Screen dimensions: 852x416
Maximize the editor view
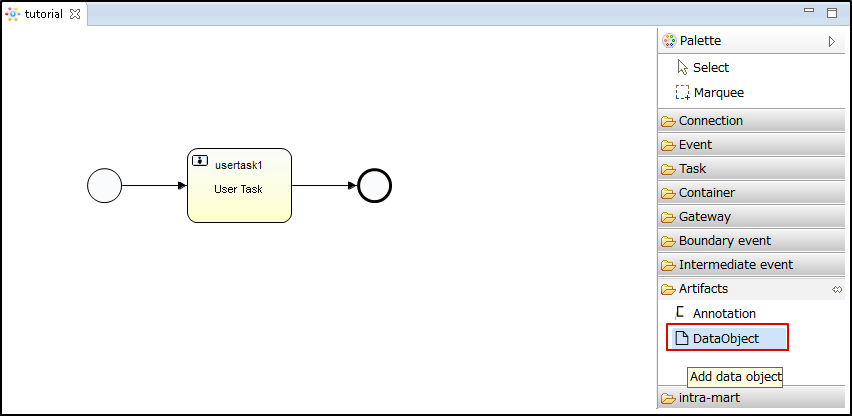[x=832, y=13]
